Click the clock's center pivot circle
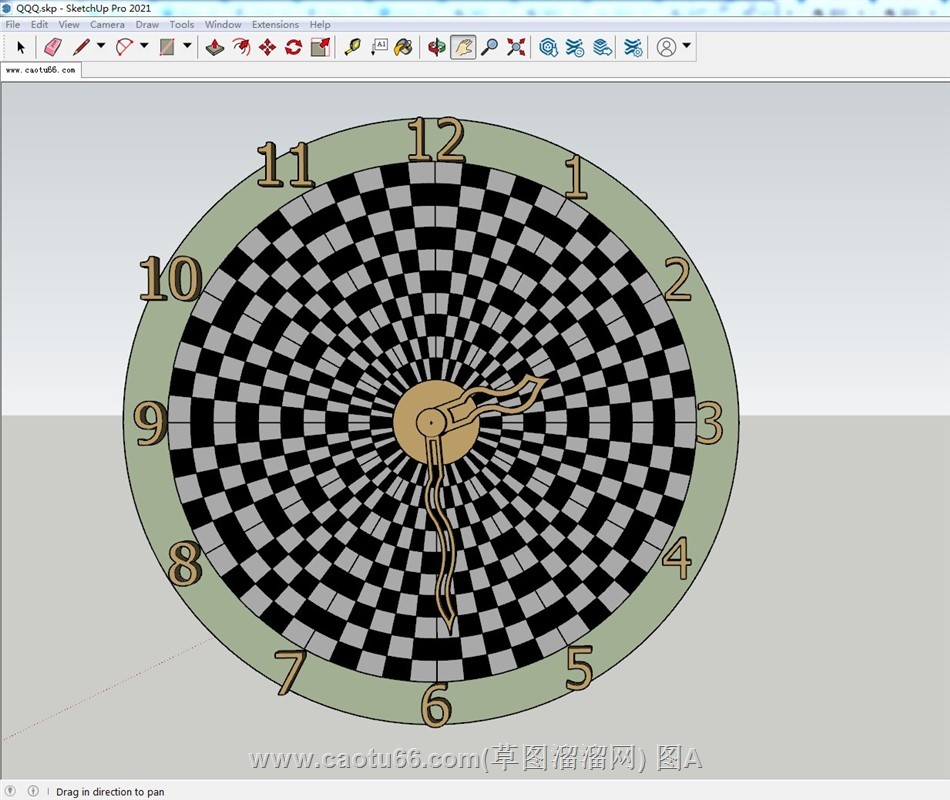 click(x=431, y=421)
